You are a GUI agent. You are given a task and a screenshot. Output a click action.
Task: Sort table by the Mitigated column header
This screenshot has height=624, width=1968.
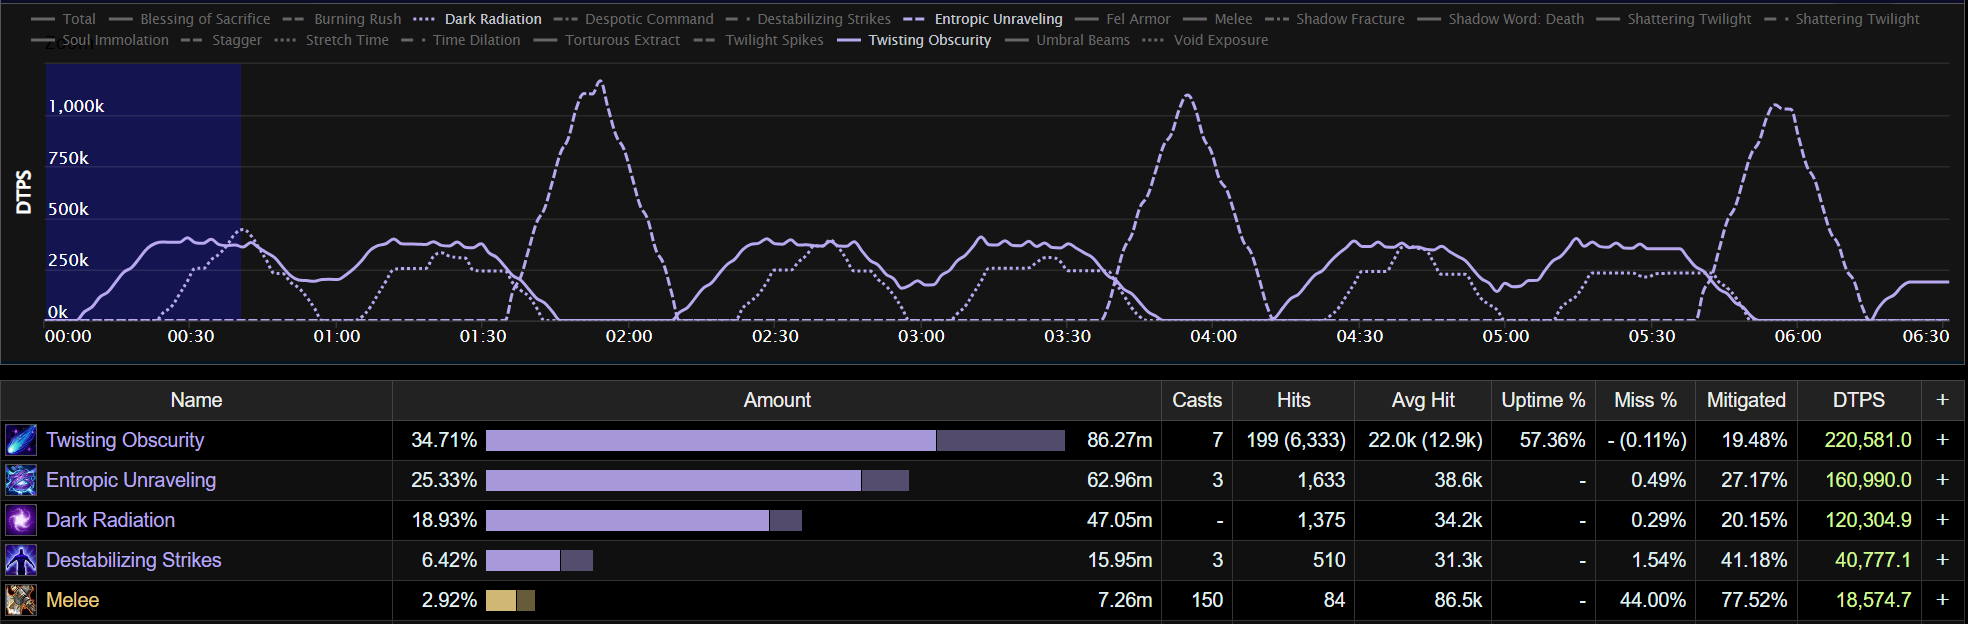click(x=1745, y=400)
